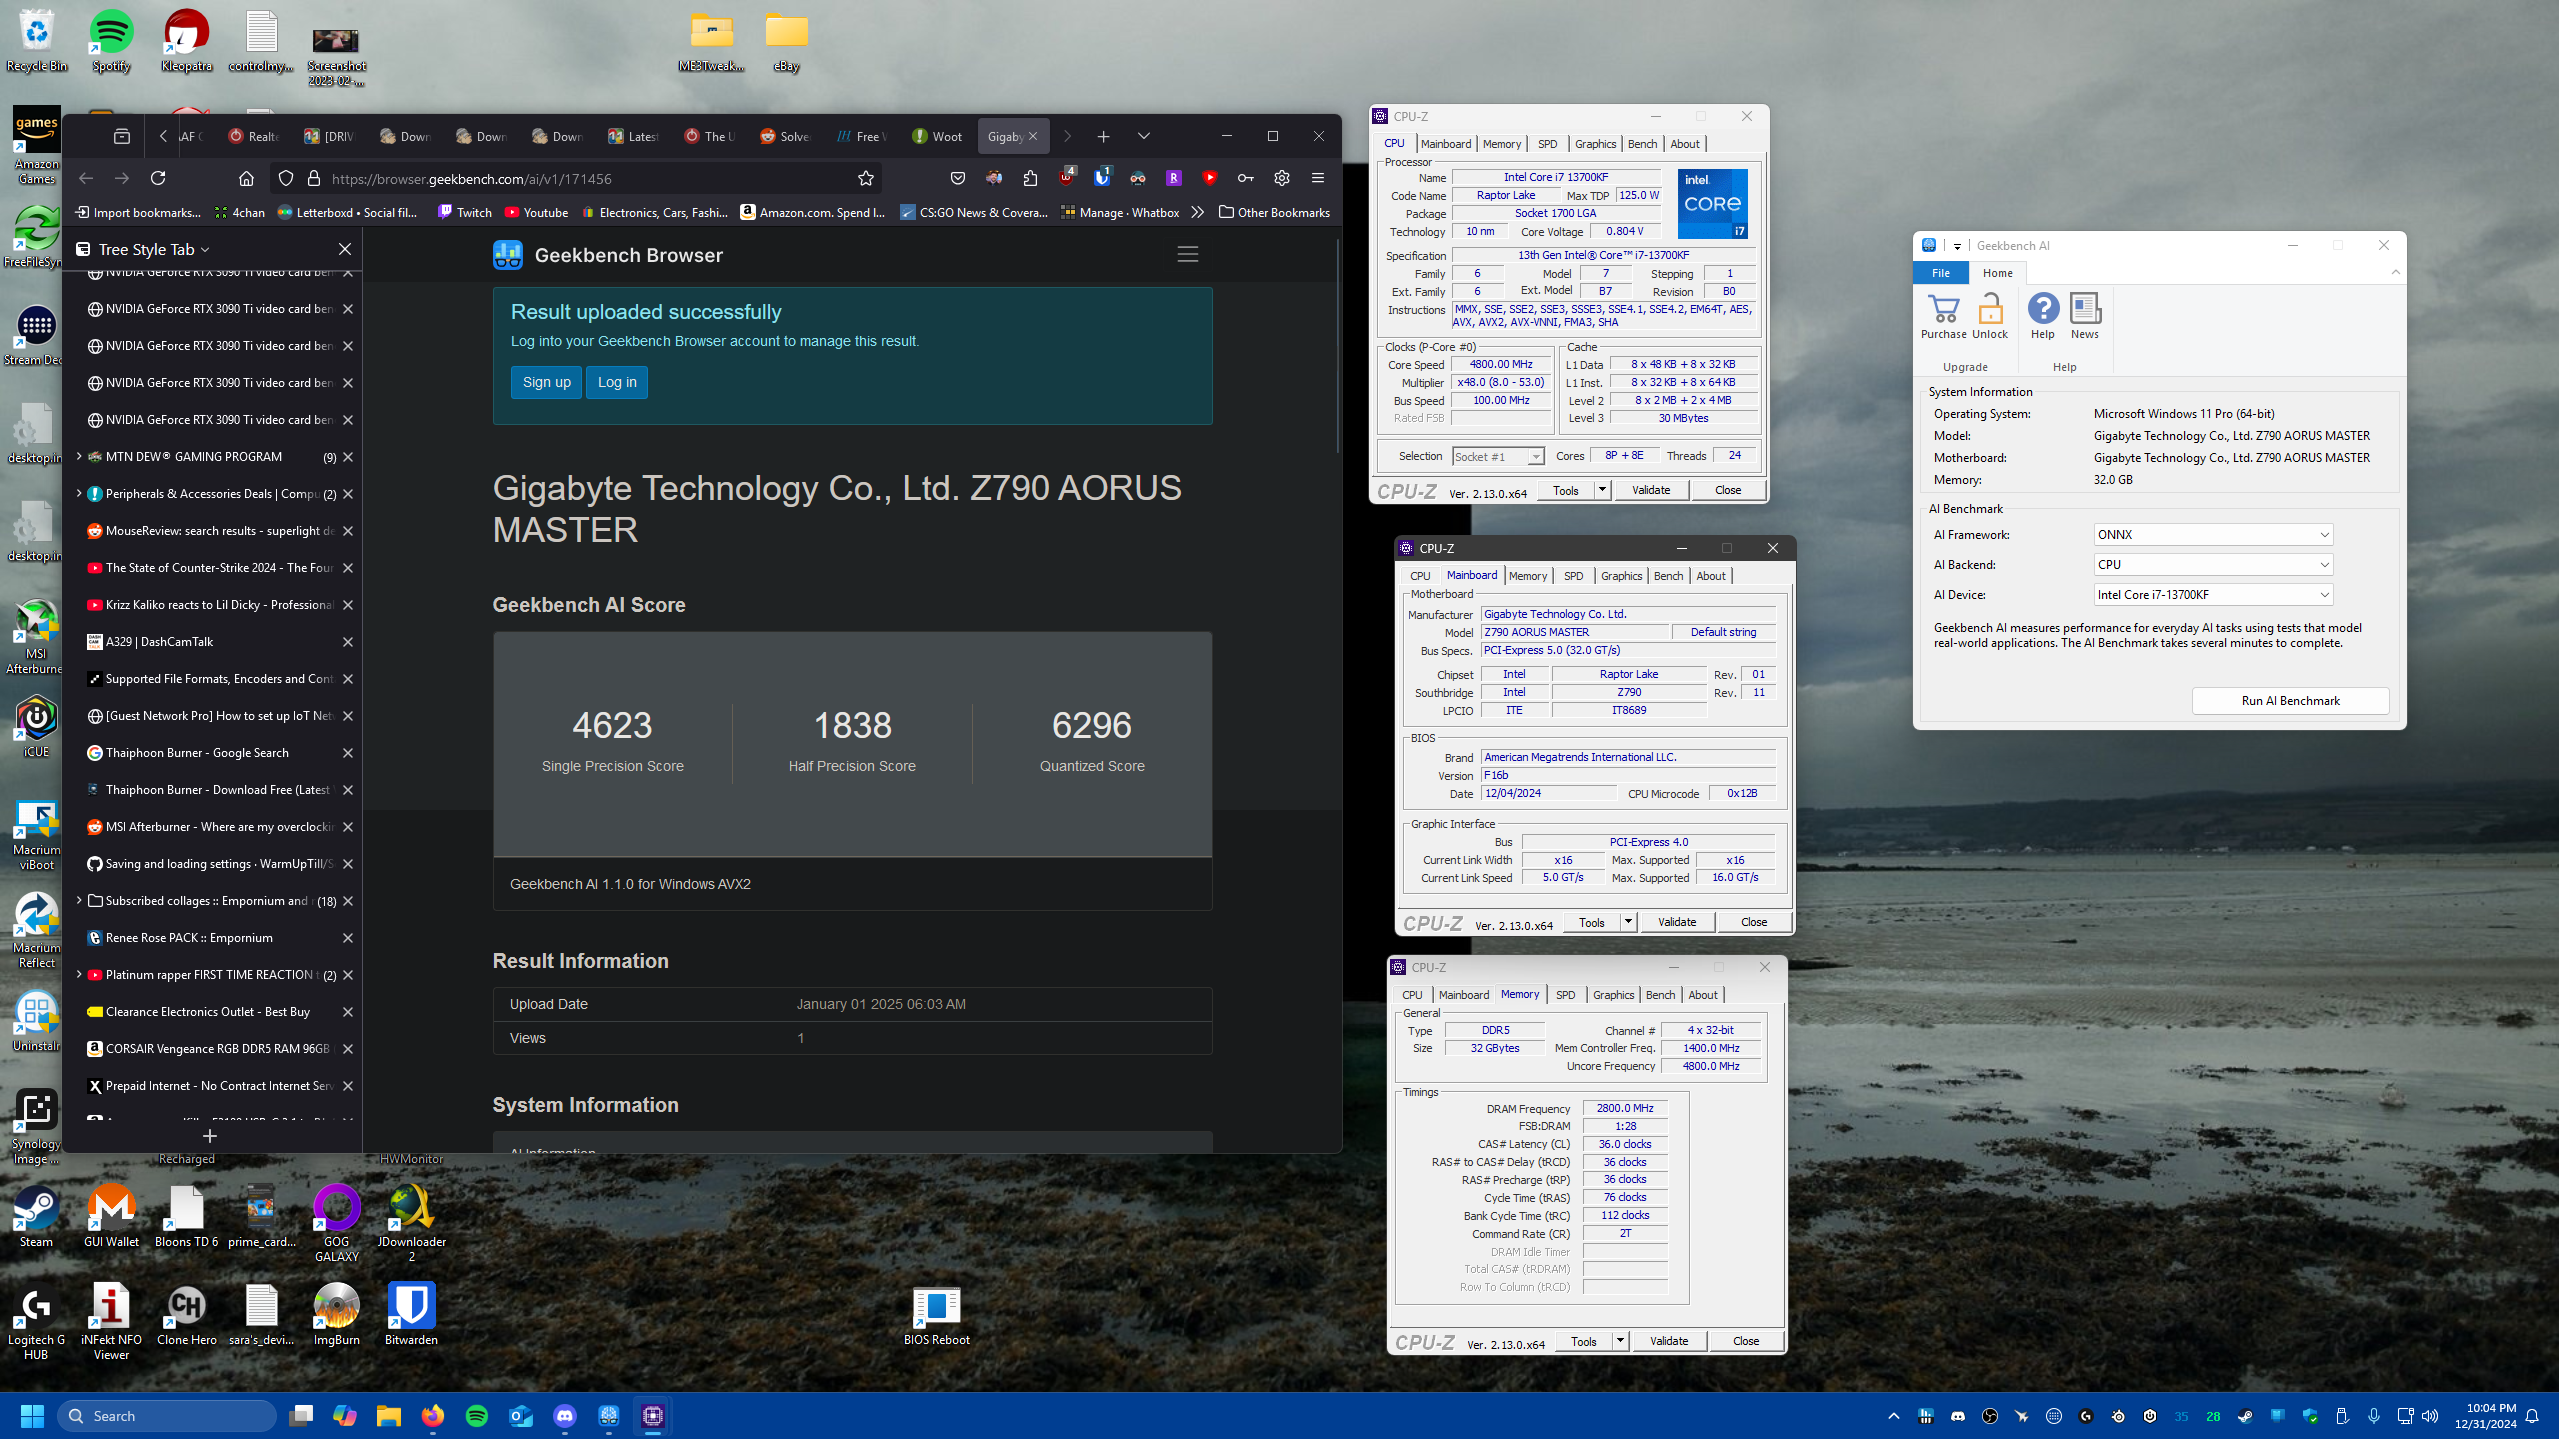Screen dimensions: 2559x1439
Task: Click the Unlock padlock icon in Geekbench AI
Action: point(1990,316)
